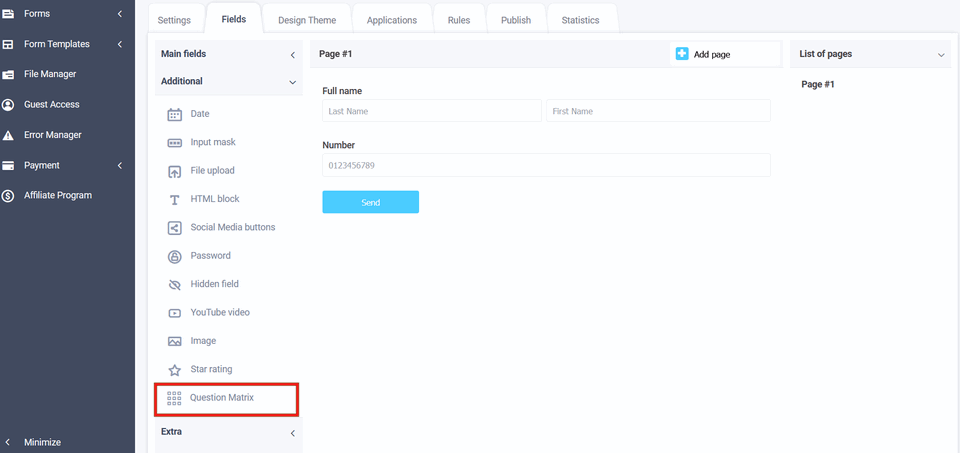960x453 pixels.
Task: Switch to the Design Theme tab
Action: pyautogui.click(x=307, y=20)
